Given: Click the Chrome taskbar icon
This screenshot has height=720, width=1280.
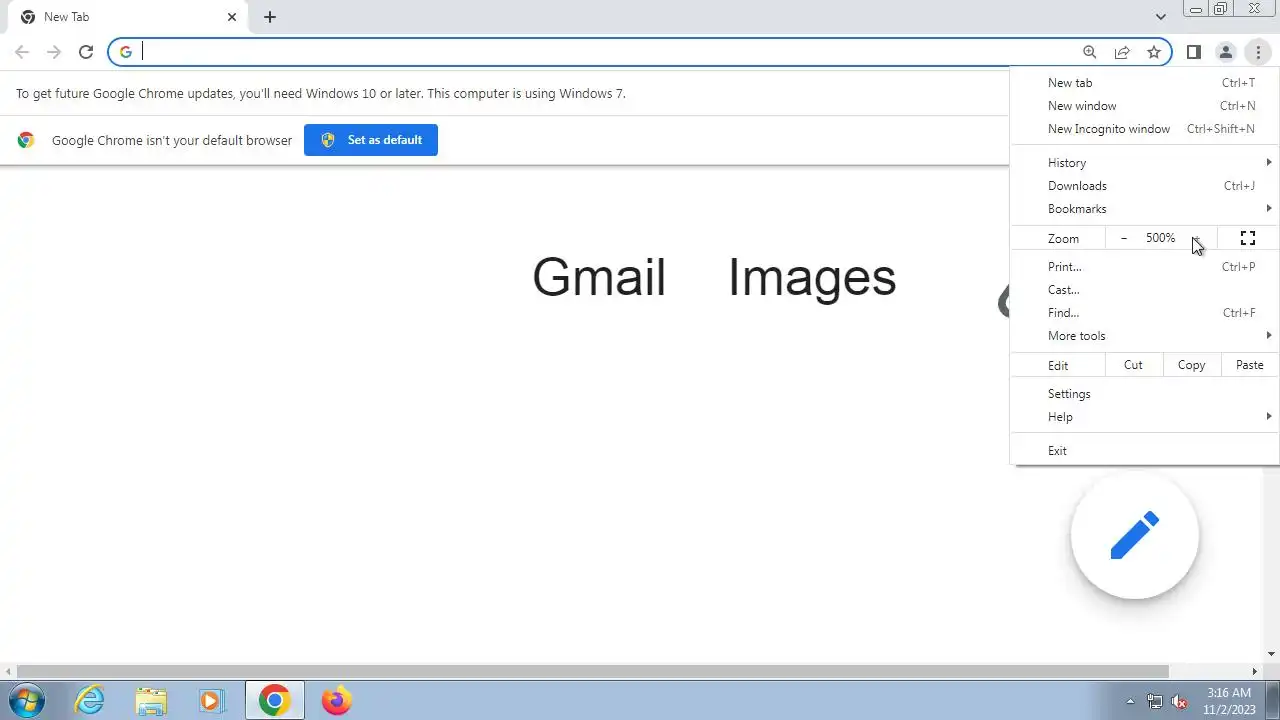Looking at the screenshot, I should tap(274, 701).
